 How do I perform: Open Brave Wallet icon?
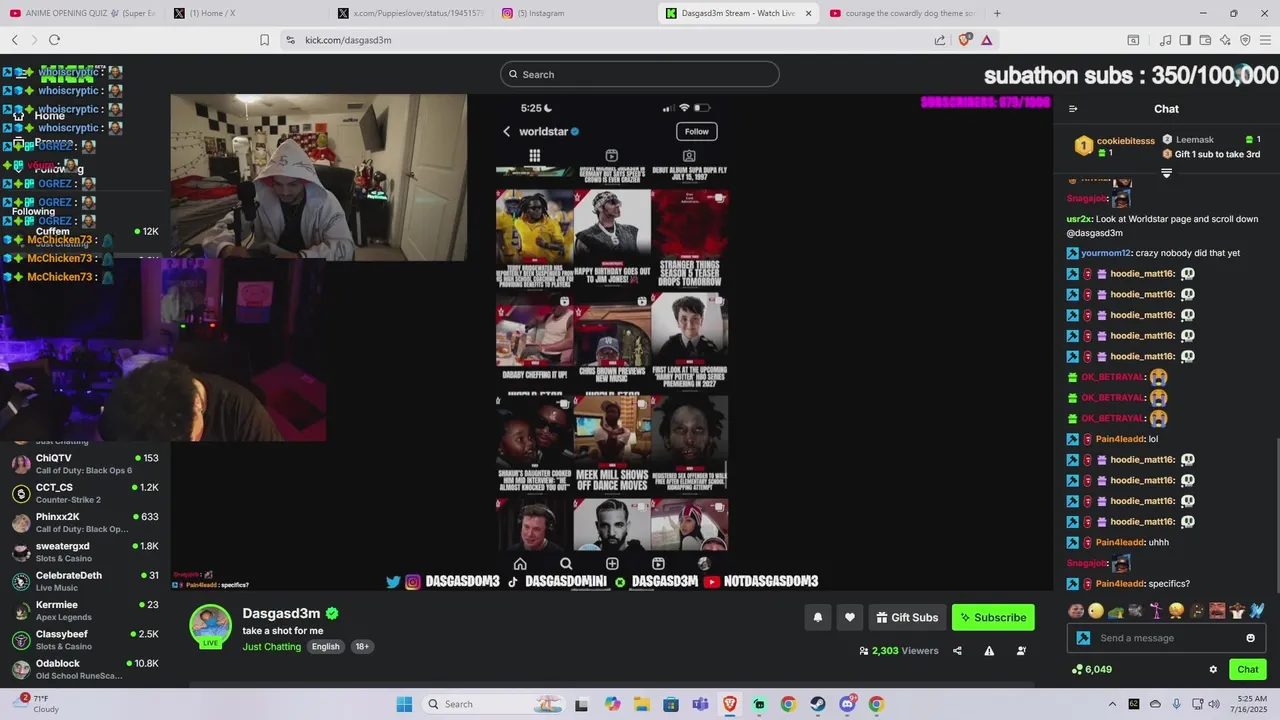1205,40
